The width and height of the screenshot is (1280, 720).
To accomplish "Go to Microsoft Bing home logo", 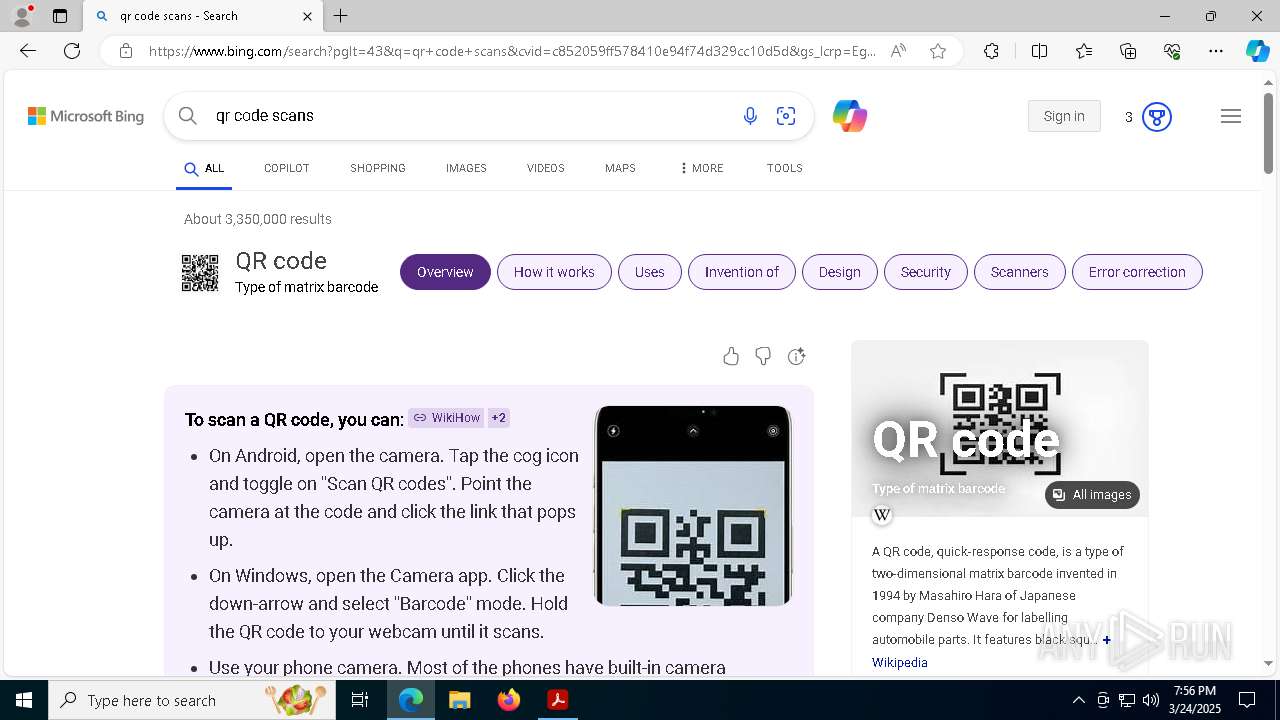I will [x=86, y=116].
